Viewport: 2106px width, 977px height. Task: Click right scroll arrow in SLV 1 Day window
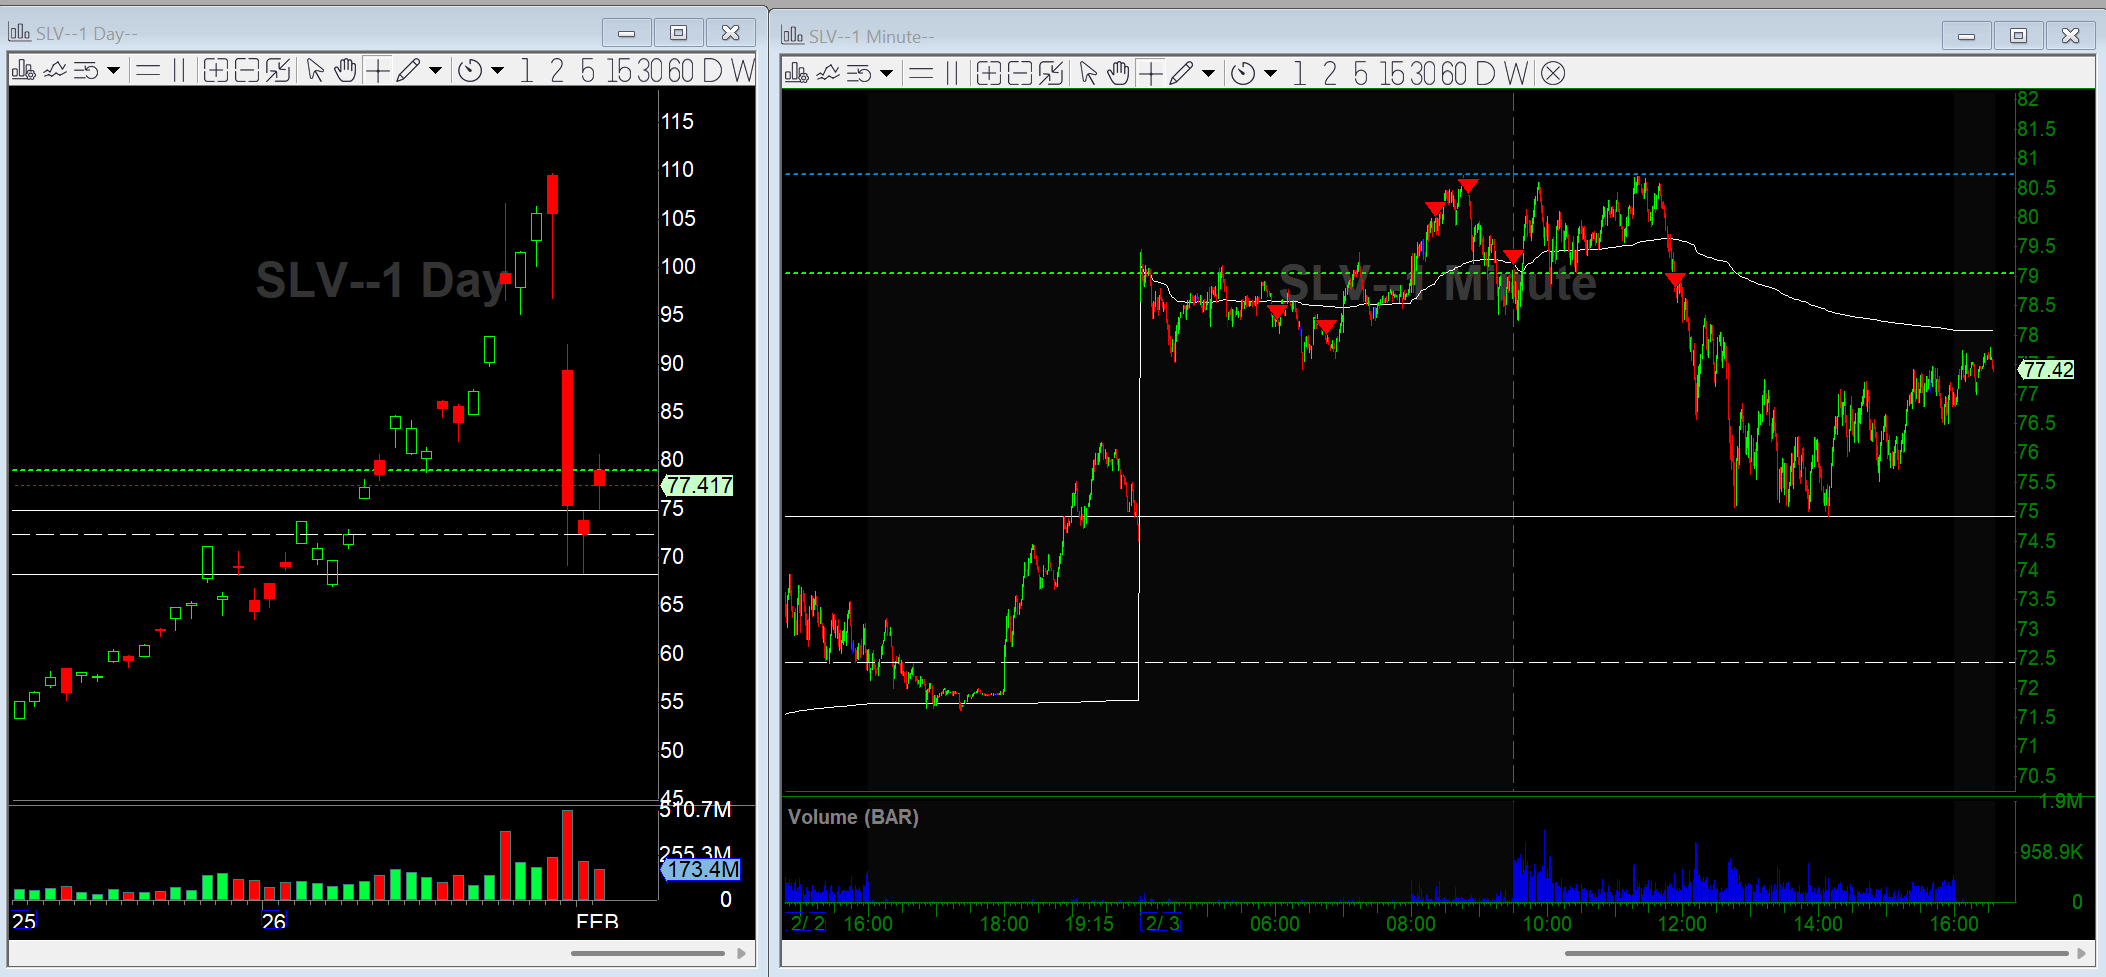coord(741,953)
